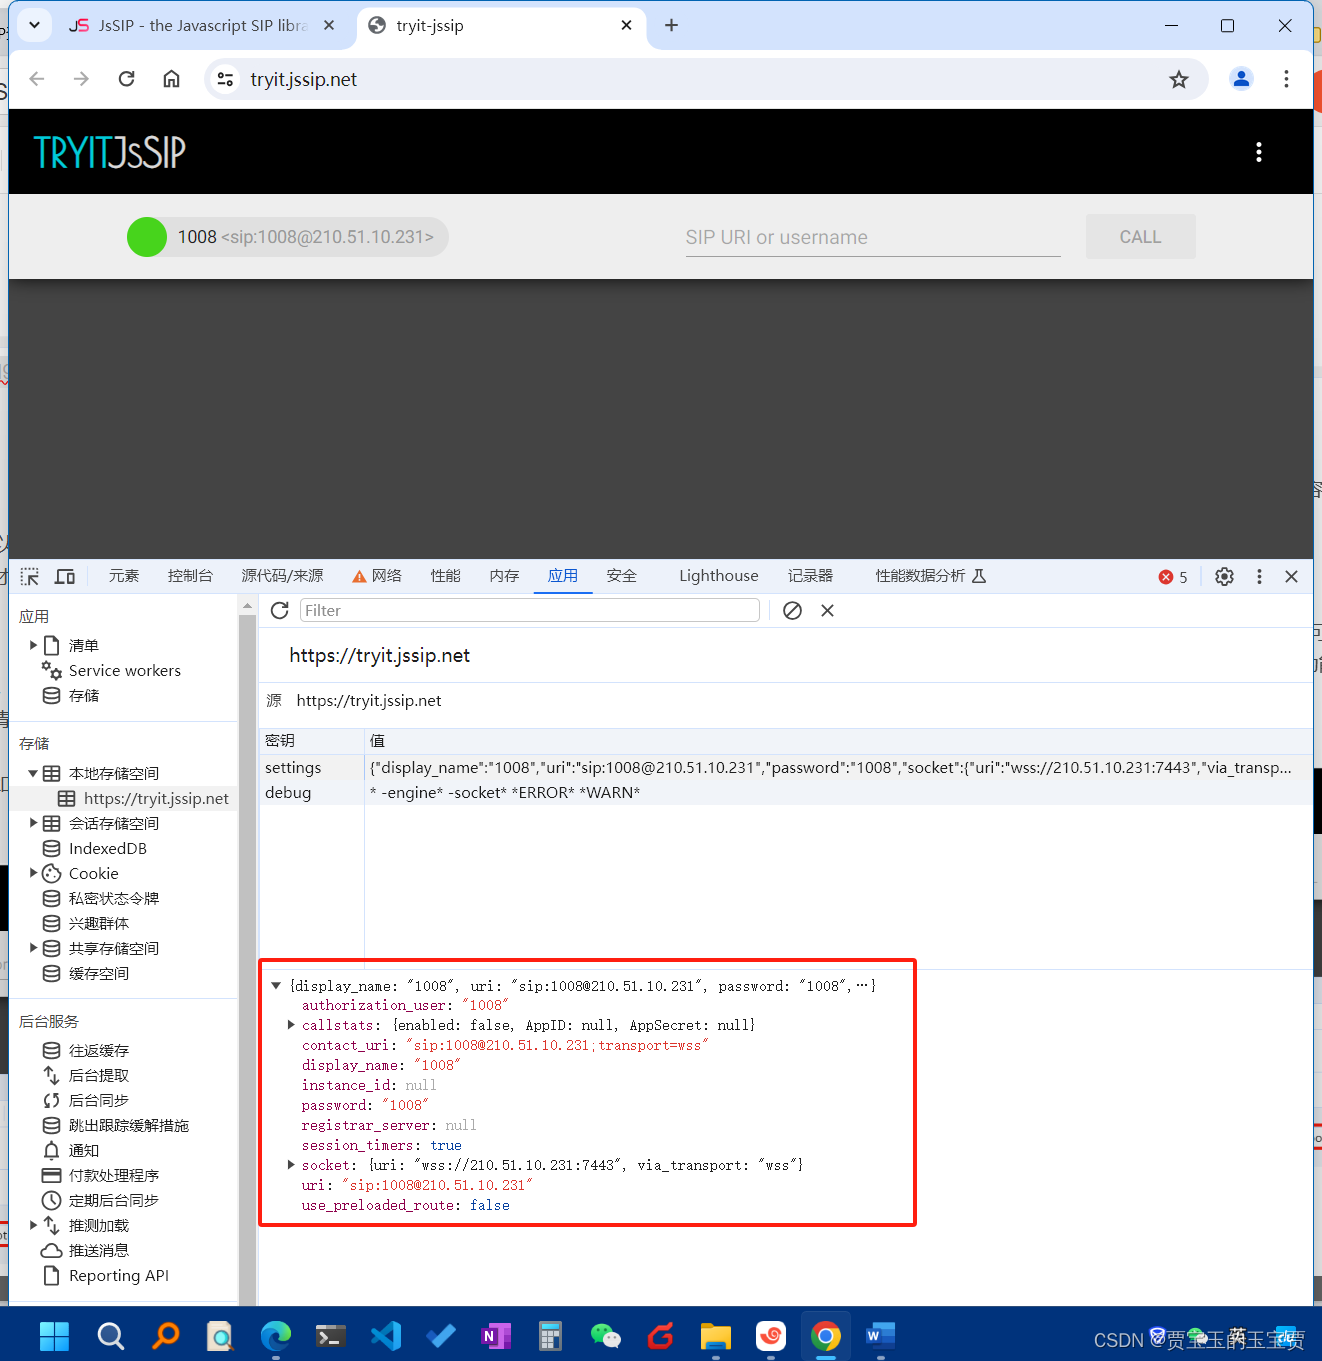The height and width of the screenshot is (1361, 1322).
Task: Expand the 会话存储空间 node
Action: (x=33, y=823)
